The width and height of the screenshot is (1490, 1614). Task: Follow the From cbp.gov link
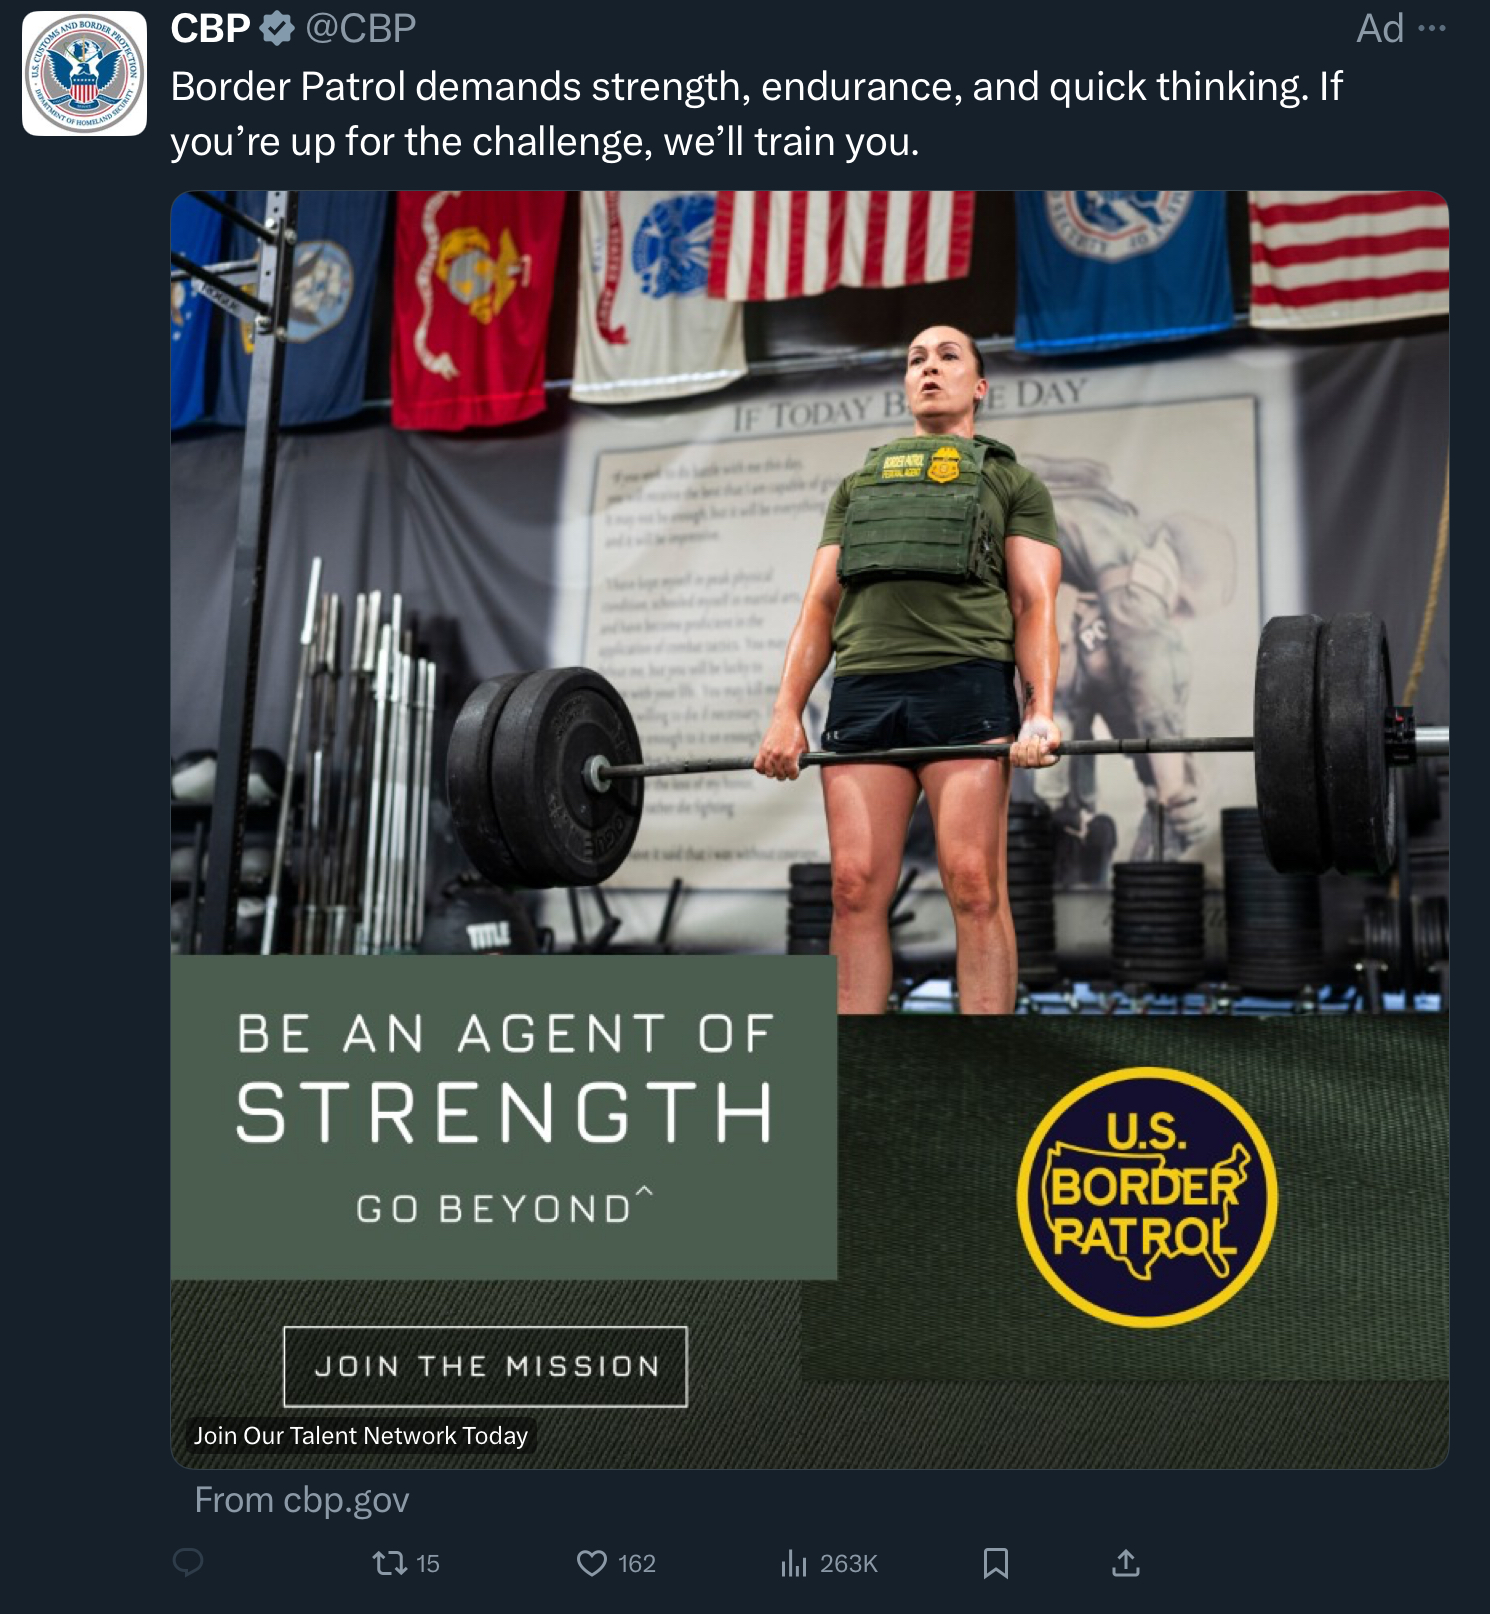[302, 1499]
